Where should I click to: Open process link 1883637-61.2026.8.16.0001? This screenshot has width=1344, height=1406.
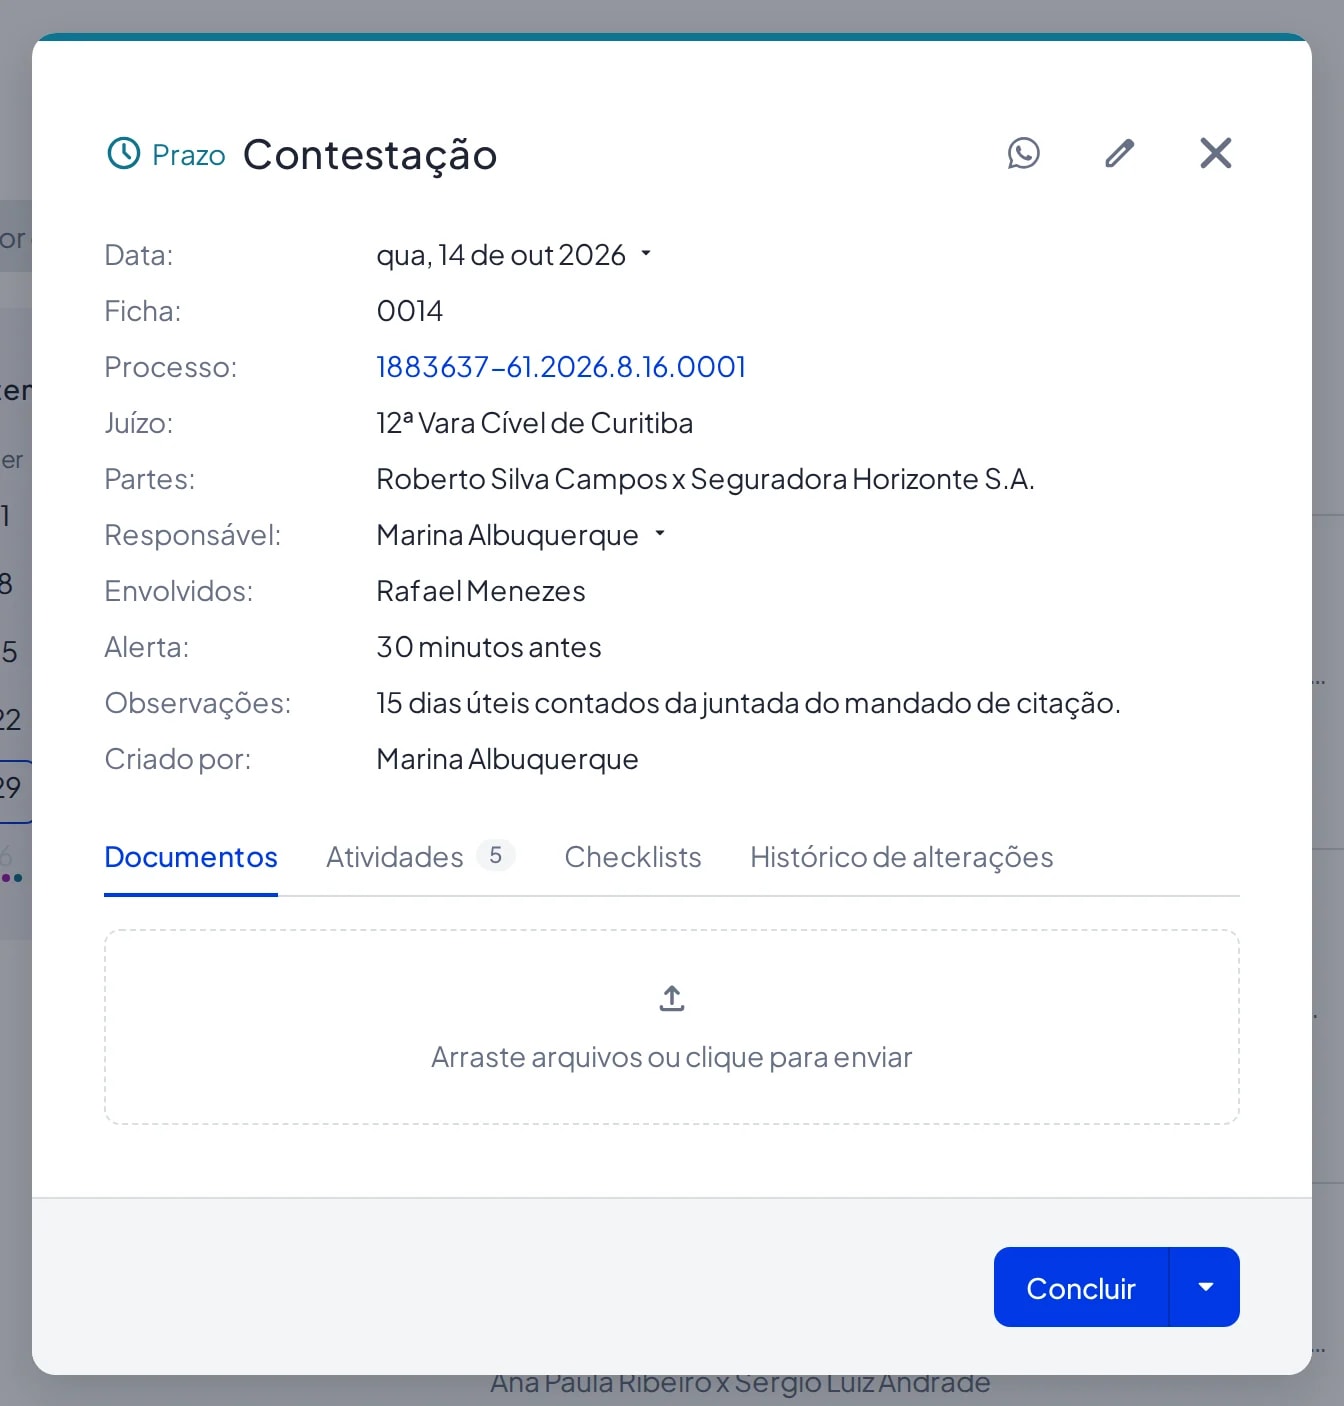[x=561, y=367]
